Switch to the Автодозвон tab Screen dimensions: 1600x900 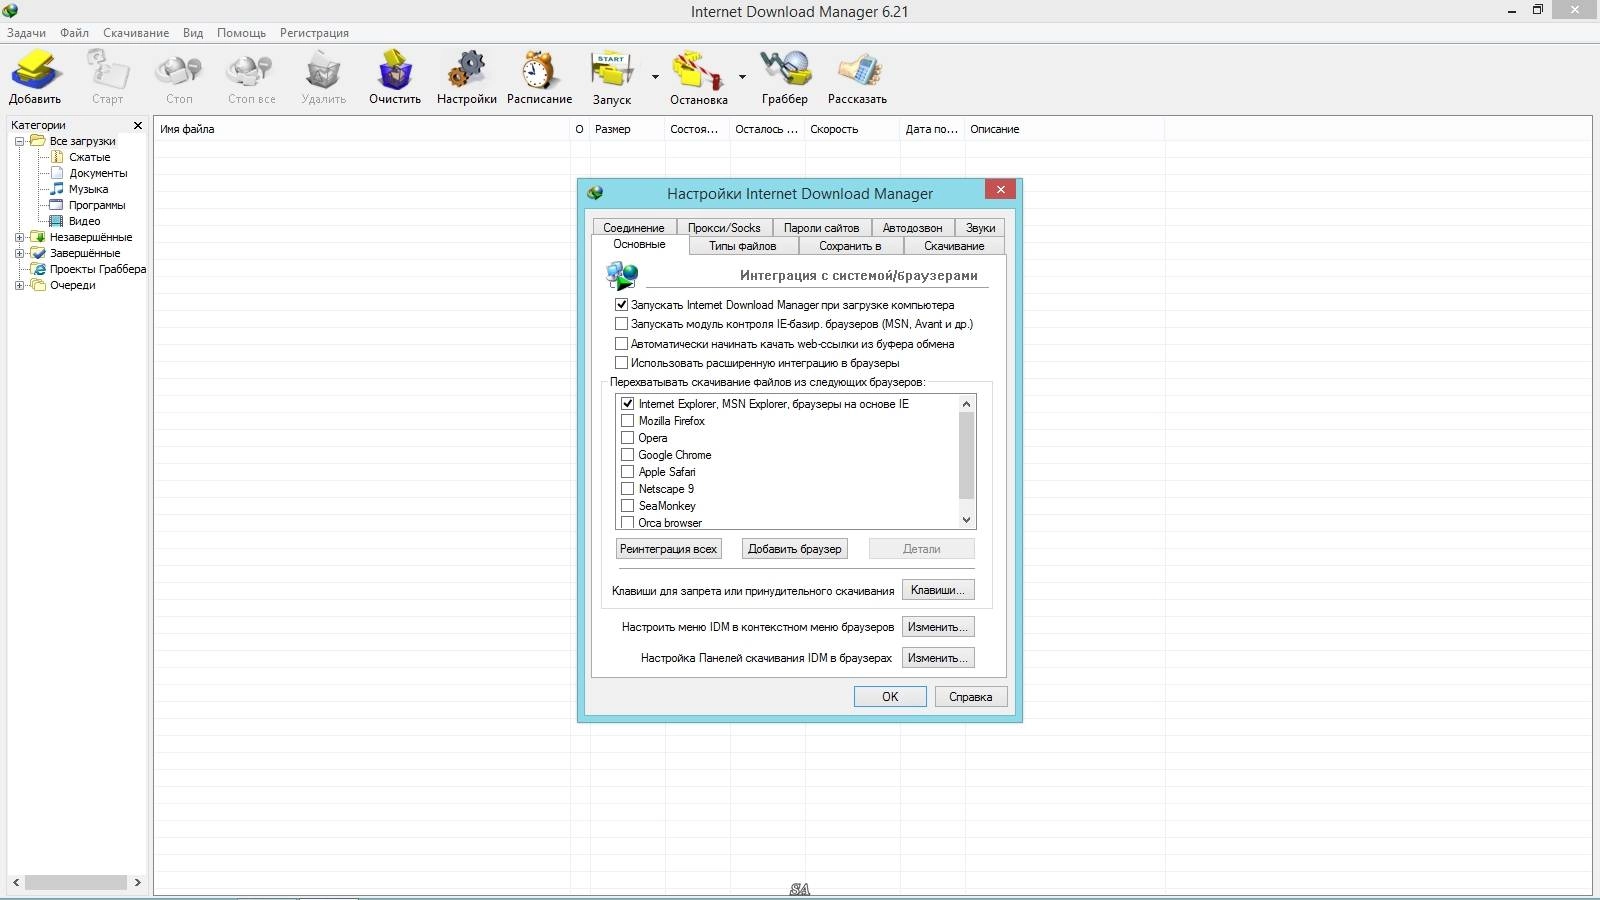click(912, 228)
